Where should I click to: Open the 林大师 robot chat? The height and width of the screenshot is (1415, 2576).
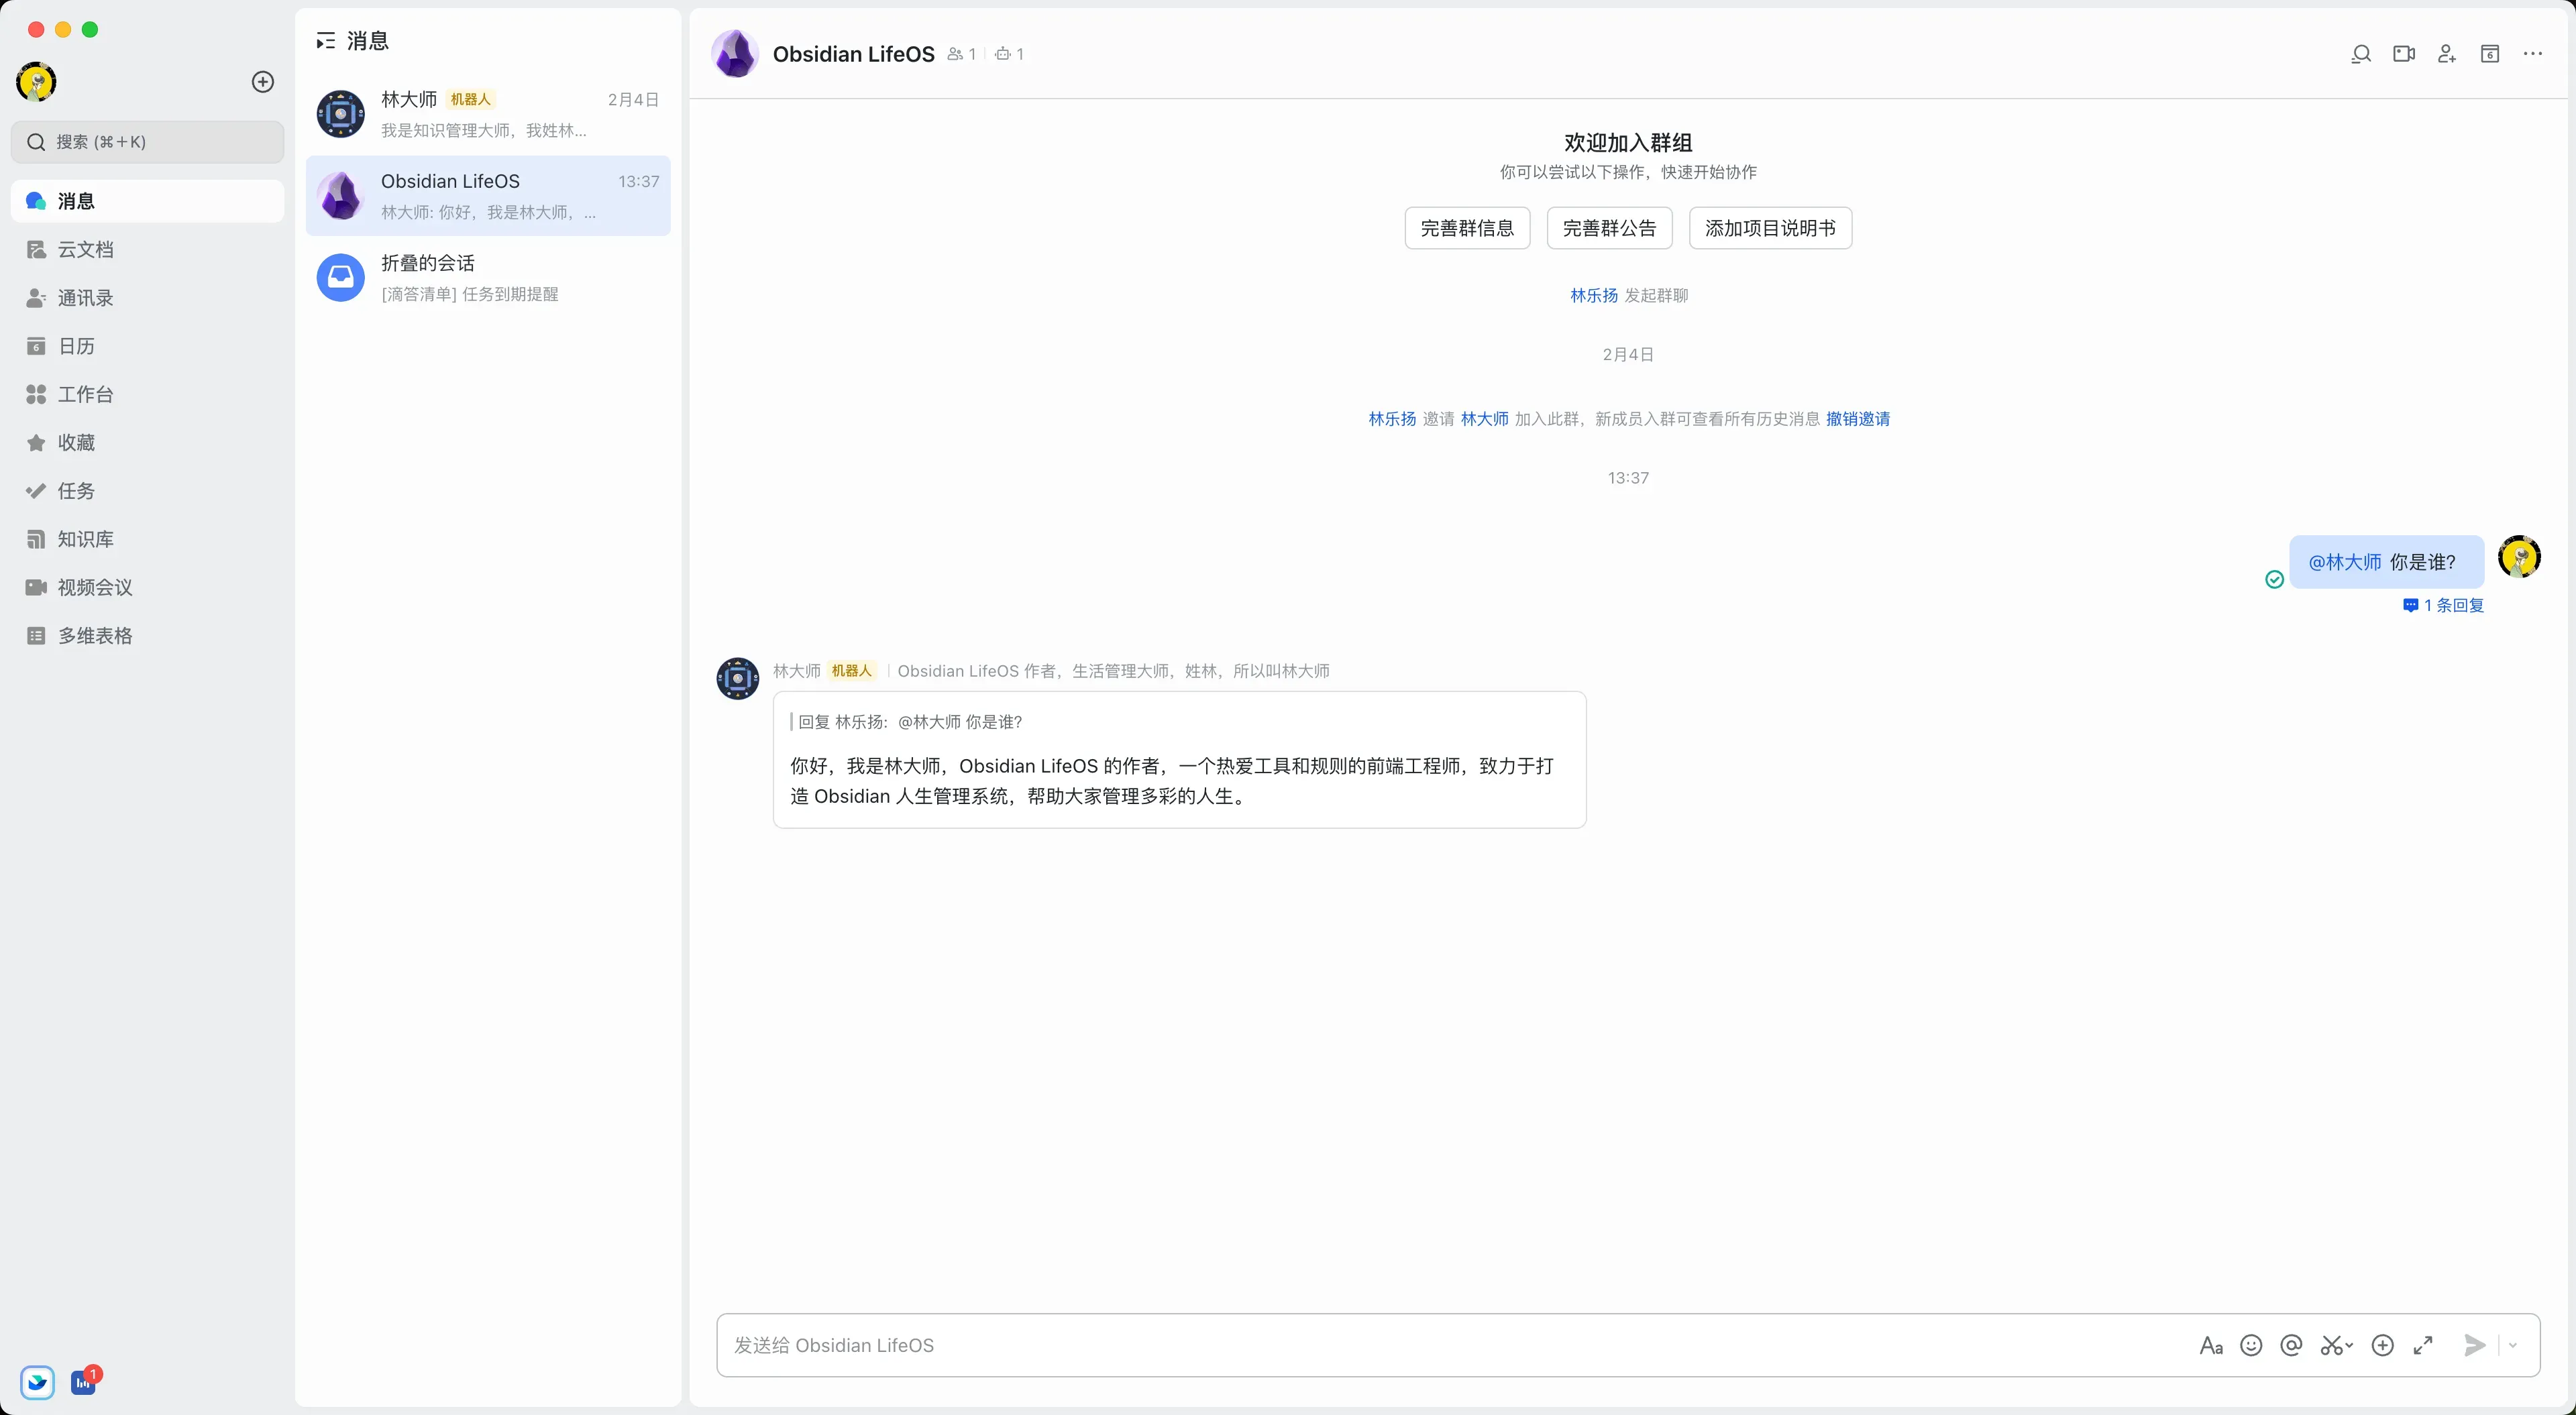488,114
